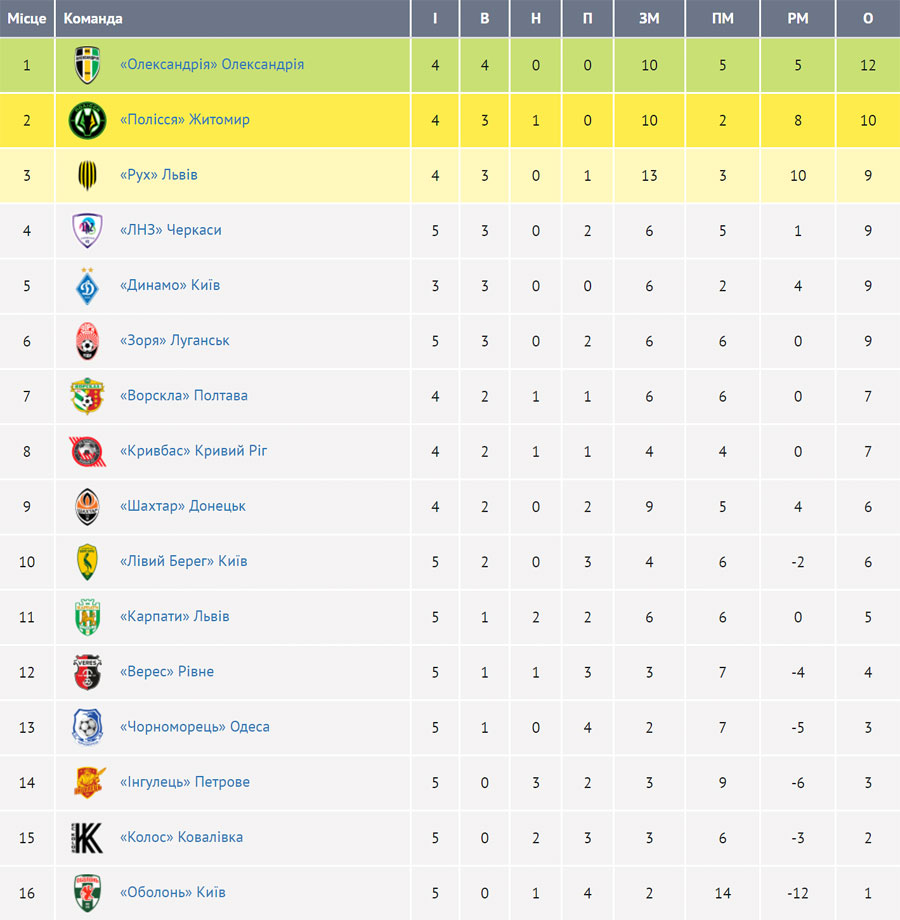Screen dimensions: 900x920
Task: Click the Veres Rivne badge icon
Action: [87, 672]
